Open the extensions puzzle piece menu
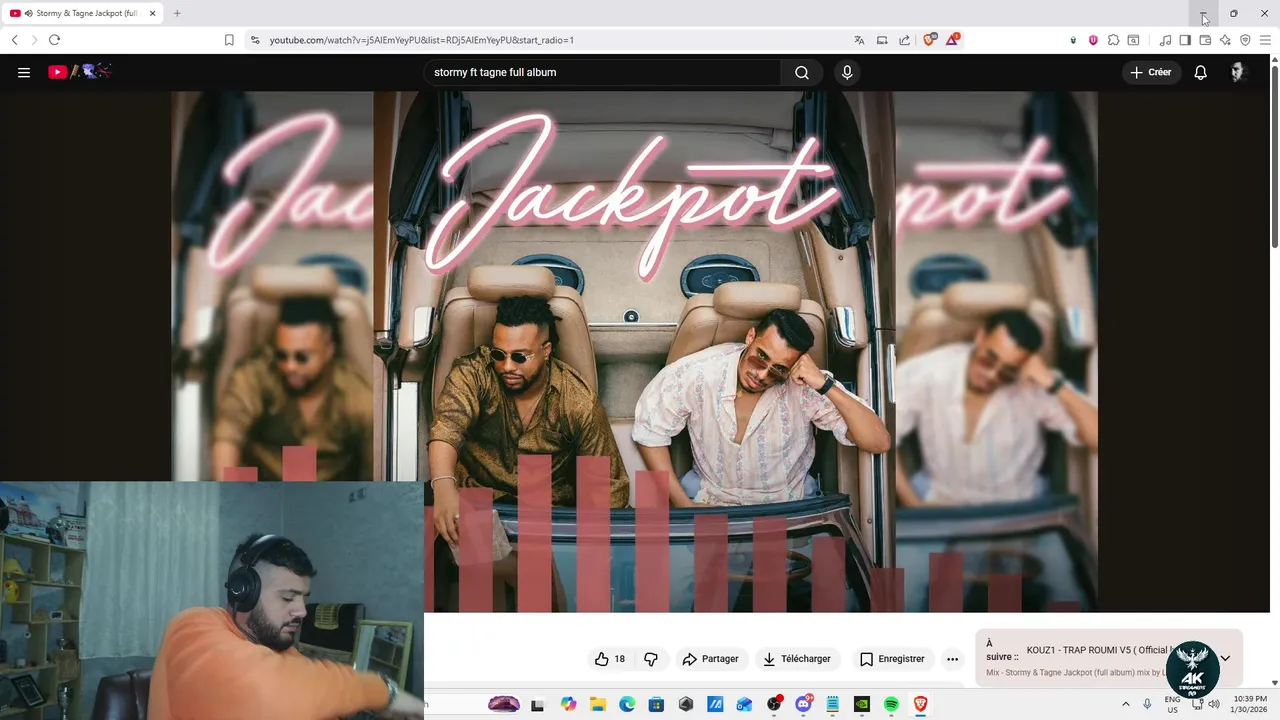 click(1113, 40)
